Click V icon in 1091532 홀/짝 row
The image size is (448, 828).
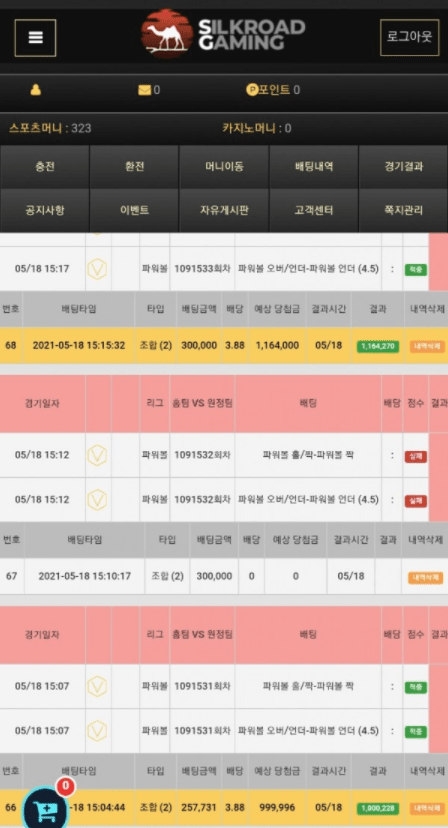click(x=97, y=455)
